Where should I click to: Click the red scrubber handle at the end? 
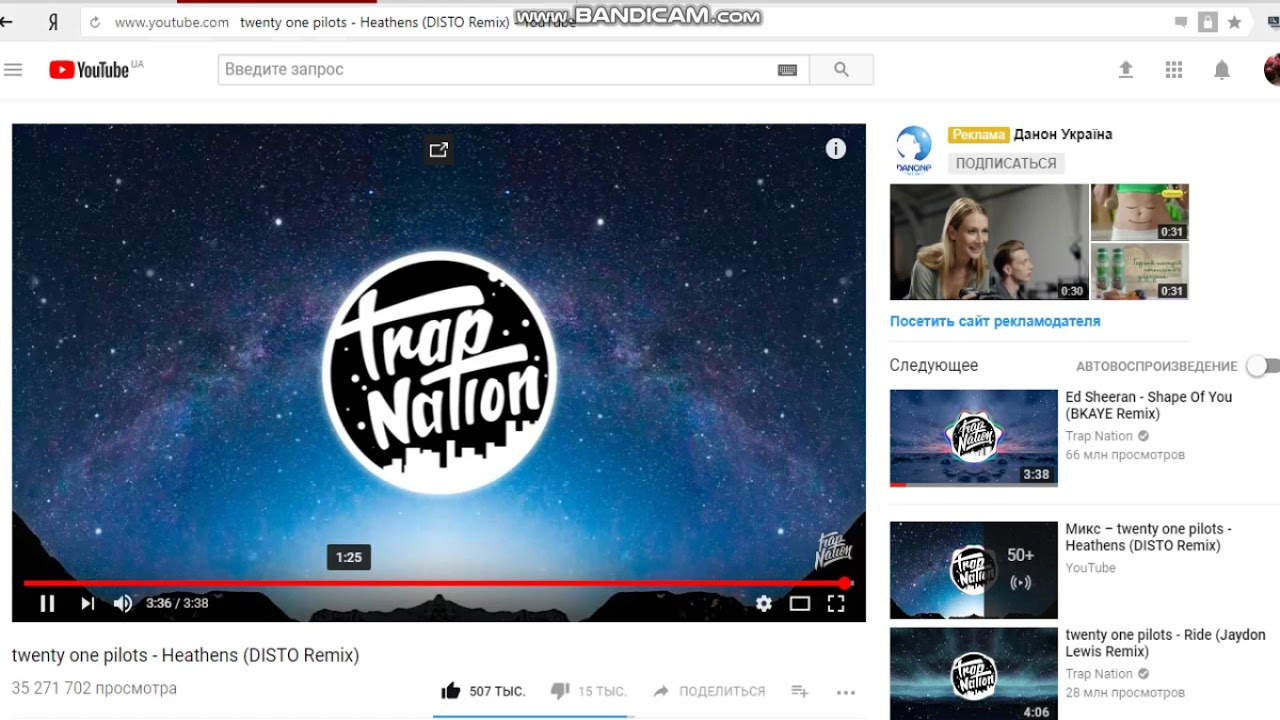845,583
